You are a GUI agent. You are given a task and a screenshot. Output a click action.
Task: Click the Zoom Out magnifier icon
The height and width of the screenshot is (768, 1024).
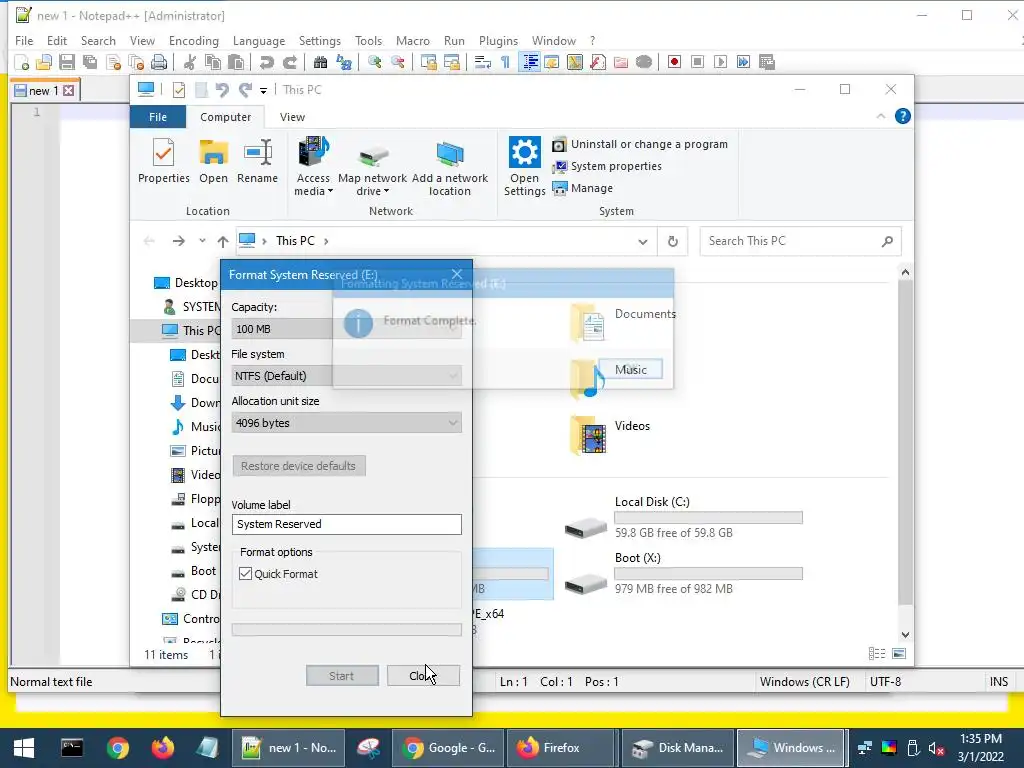(x=397, y=62)
